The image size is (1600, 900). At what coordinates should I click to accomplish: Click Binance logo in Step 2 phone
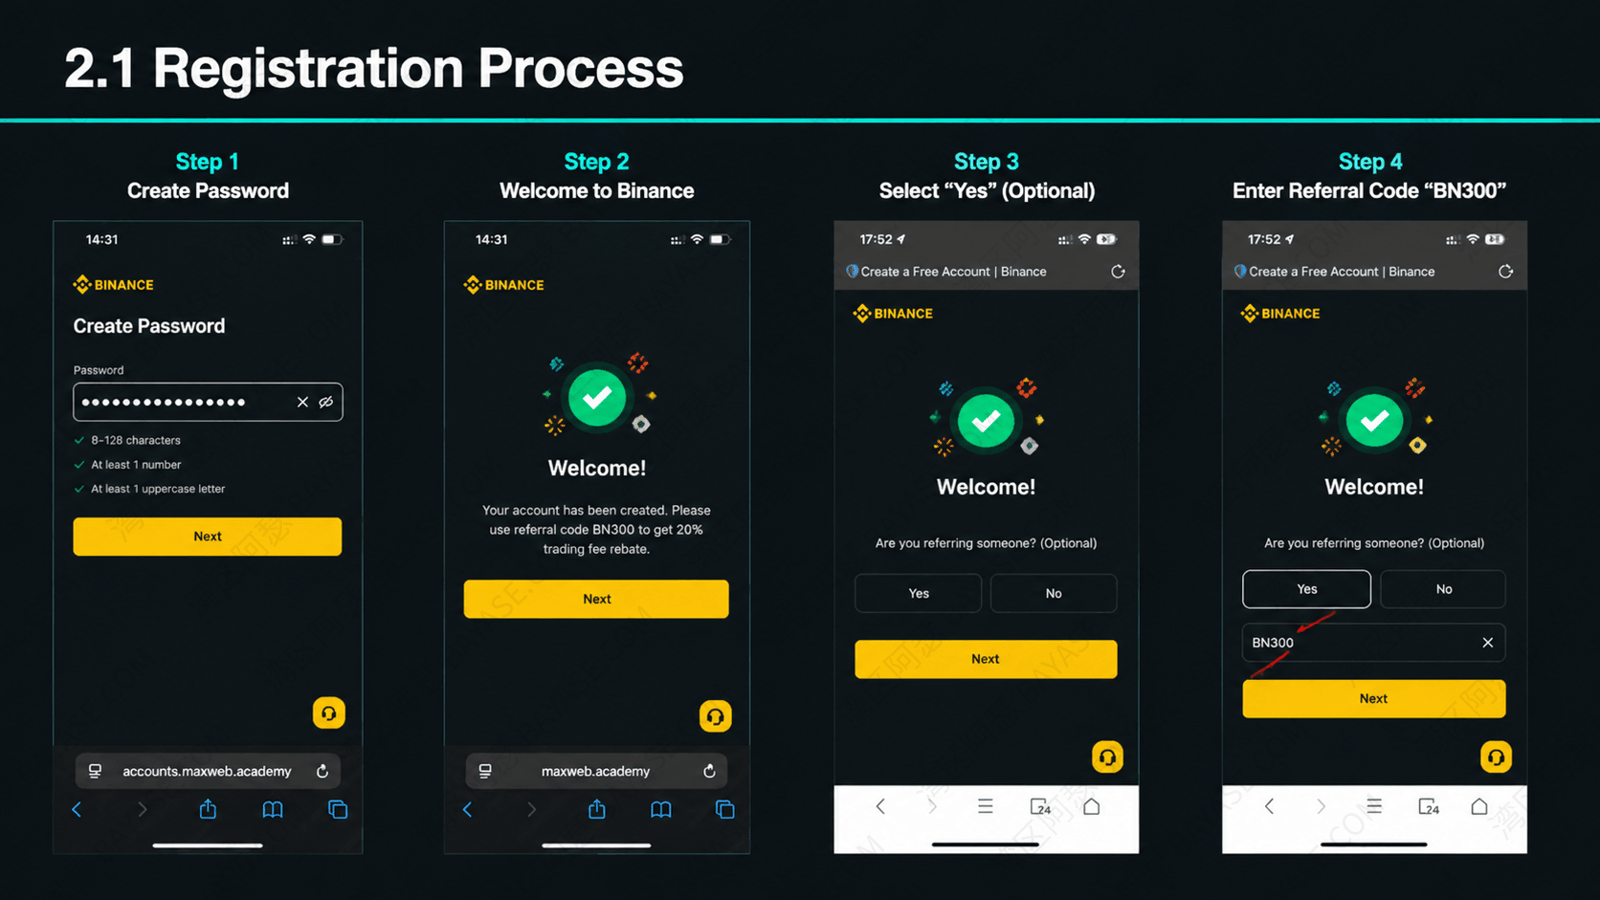(504, 285)
